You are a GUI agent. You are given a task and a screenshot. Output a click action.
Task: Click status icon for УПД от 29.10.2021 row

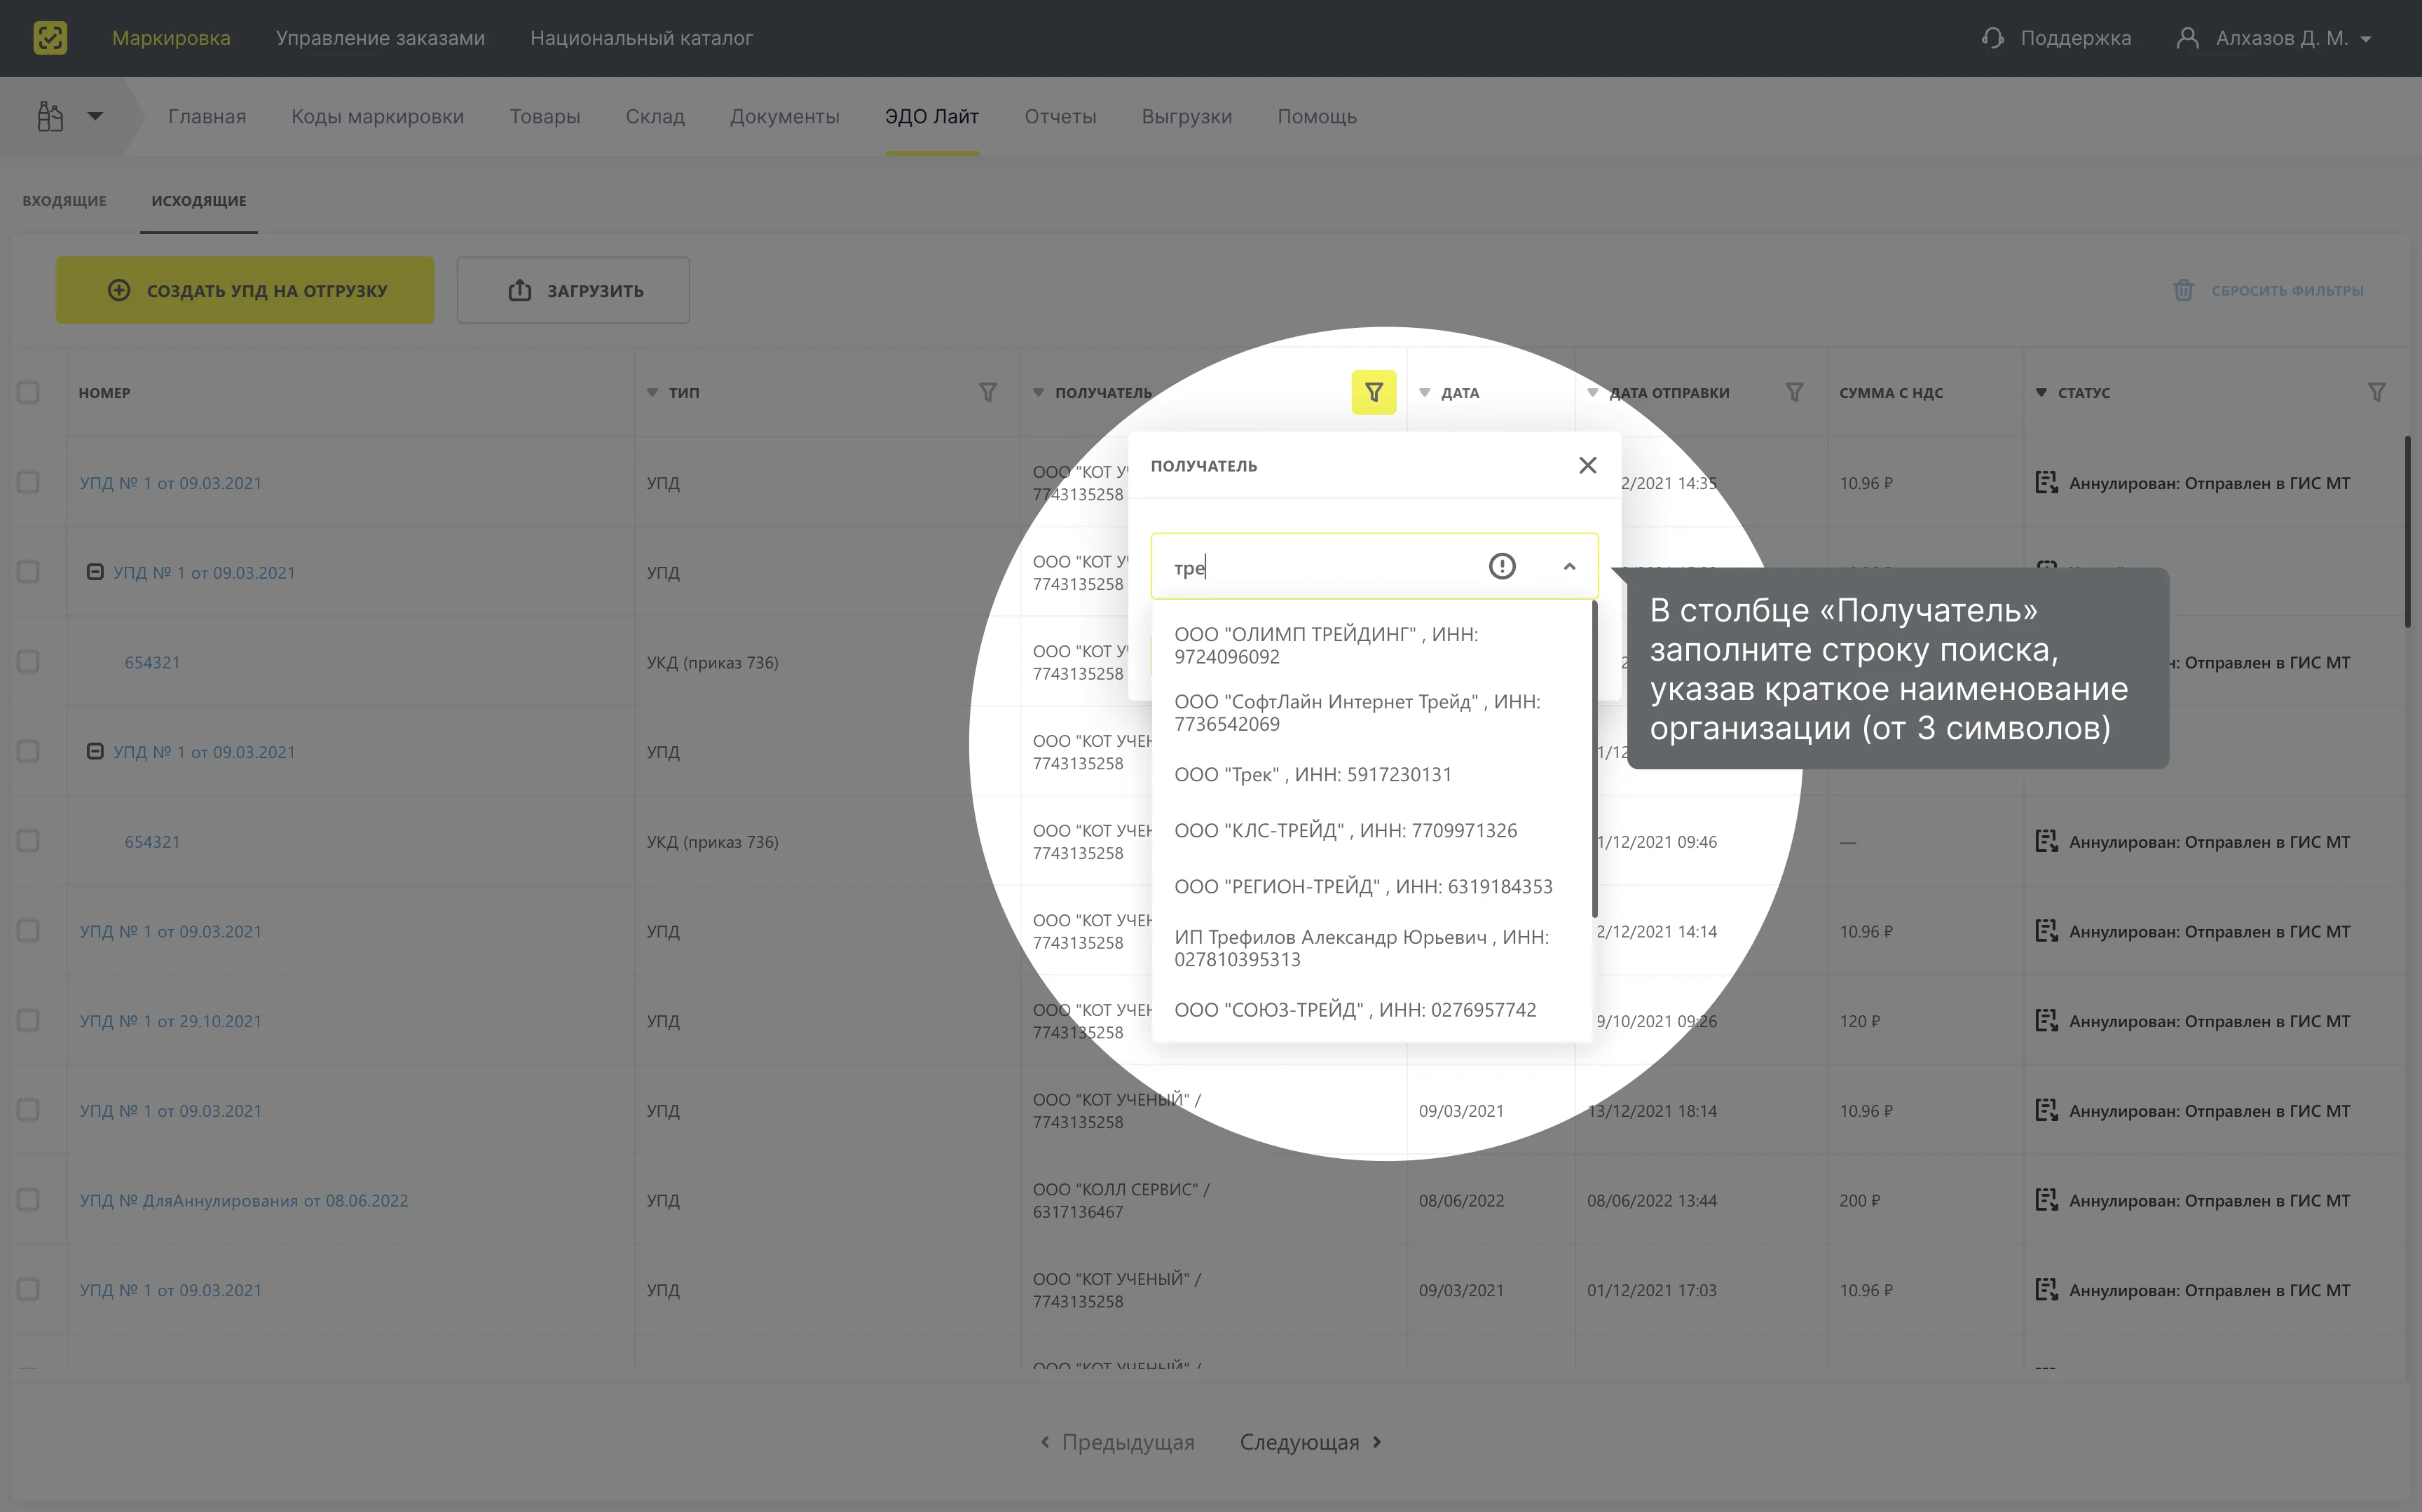pyautogui.click(x=2046, y=1021)
